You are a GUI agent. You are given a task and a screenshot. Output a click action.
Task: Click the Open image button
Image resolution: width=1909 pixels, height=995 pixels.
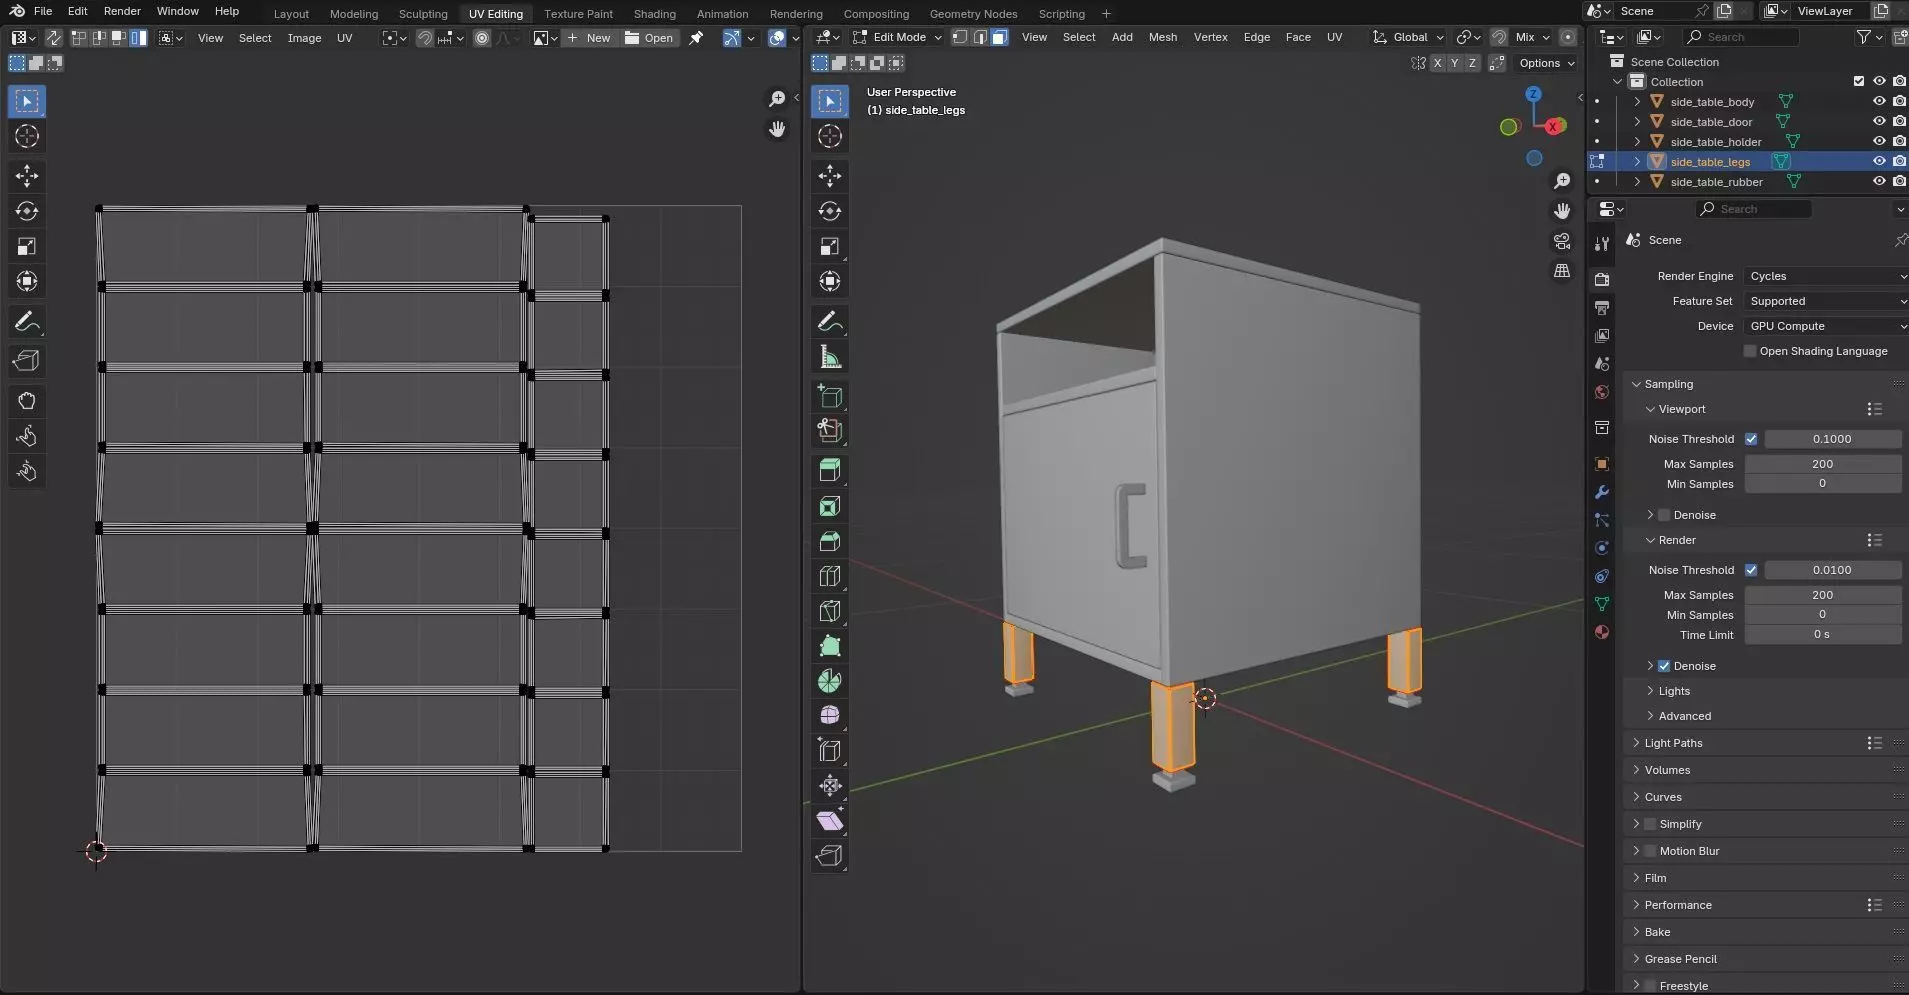pos(649,38)
